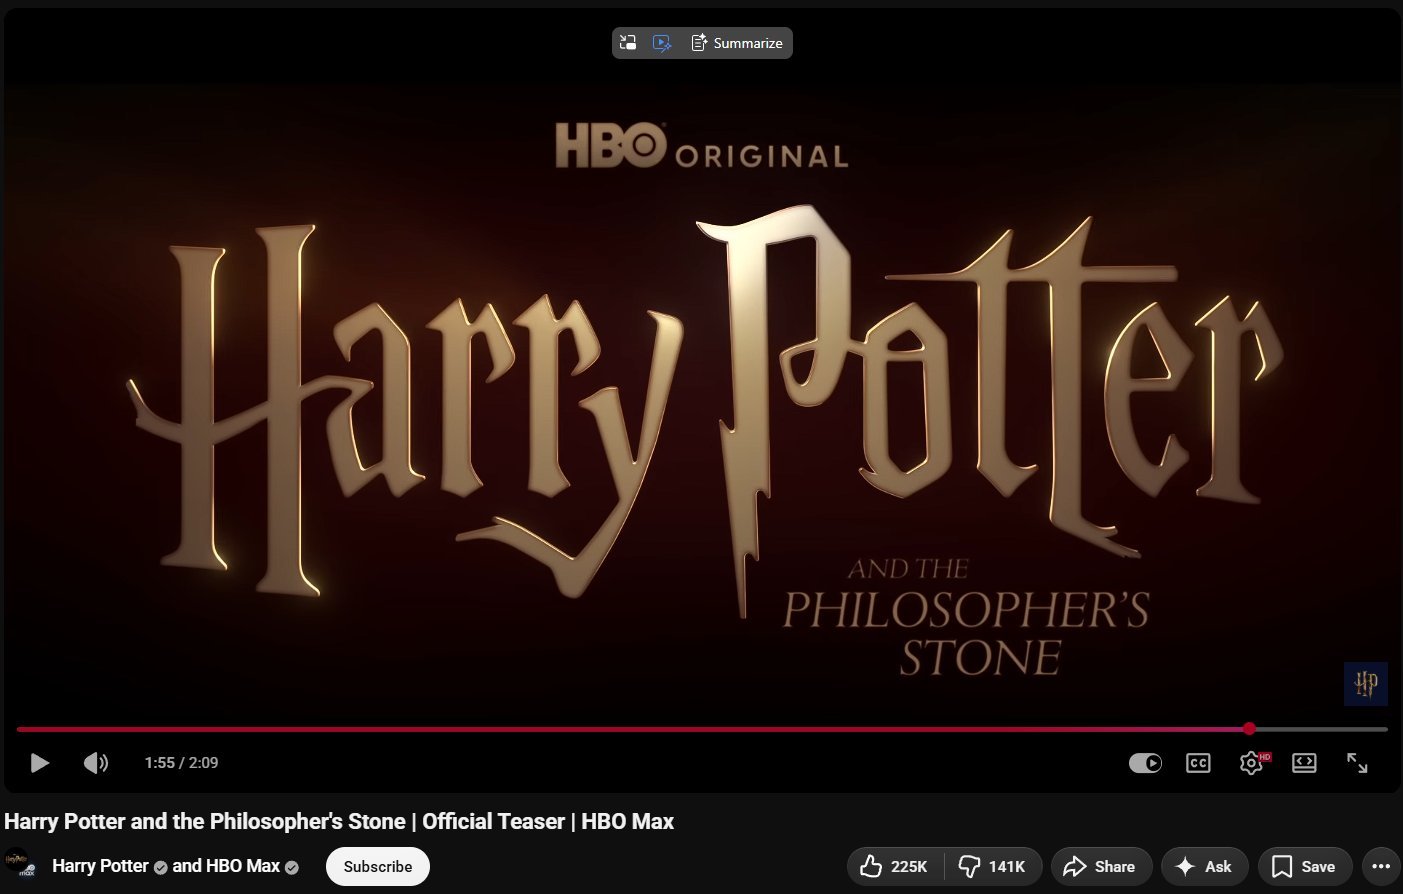Save the video to a playlist
Screen dimensions: 1403x894
[1305, 866]
